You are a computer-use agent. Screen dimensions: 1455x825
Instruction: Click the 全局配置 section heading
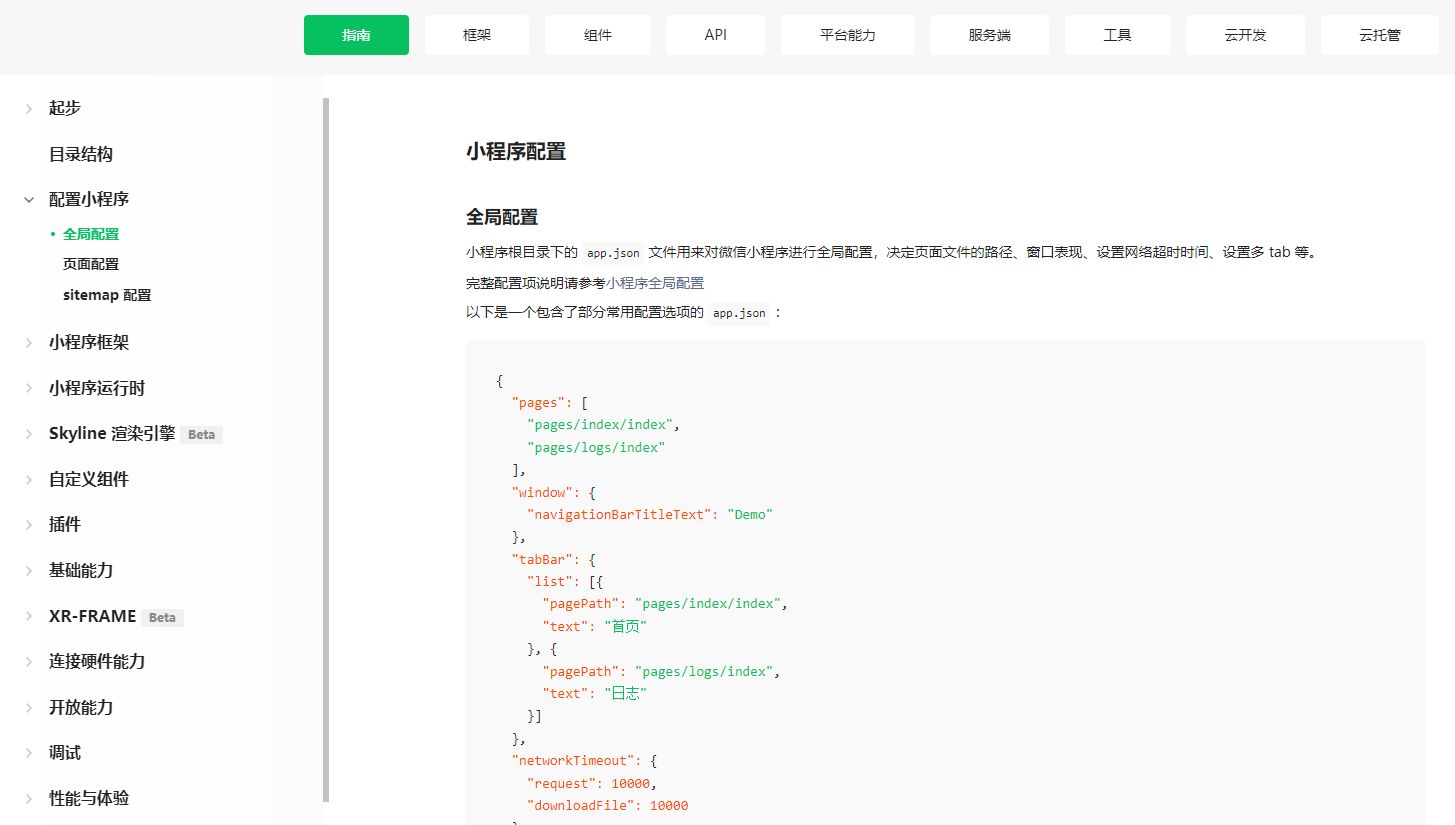pyautogui.click(x=502, y=217)
